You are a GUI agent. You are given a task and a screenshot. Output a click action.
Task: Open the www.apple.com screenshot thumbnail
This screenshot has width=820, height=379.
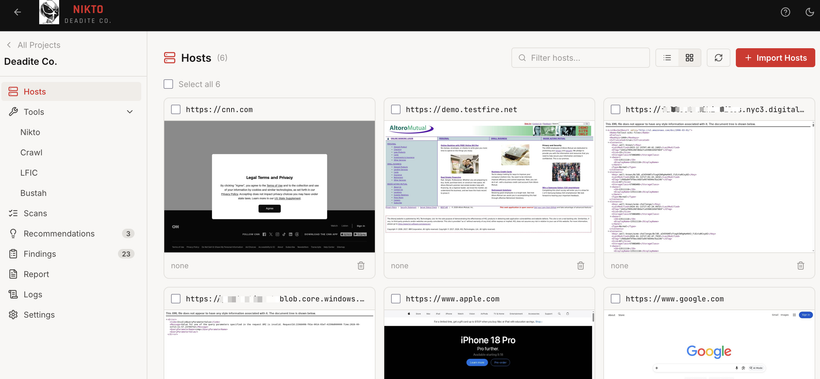click(x=489, y=344)
